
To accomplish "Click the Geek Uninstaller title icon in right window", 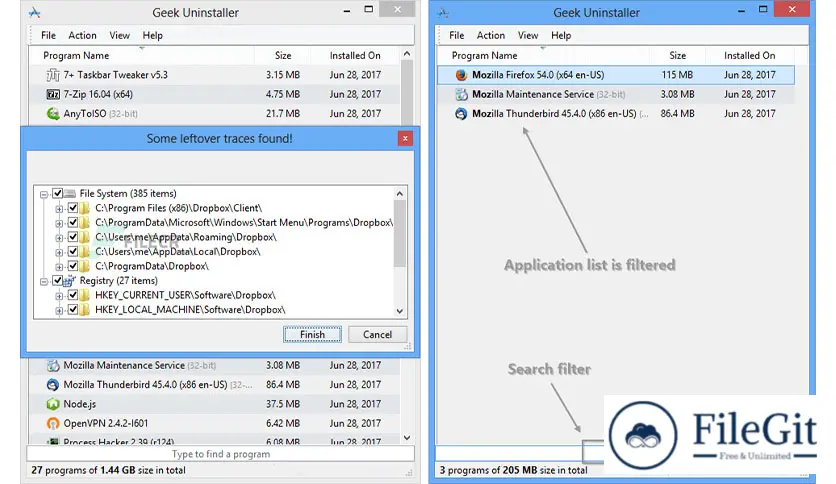I will click(x=444, y=13).
